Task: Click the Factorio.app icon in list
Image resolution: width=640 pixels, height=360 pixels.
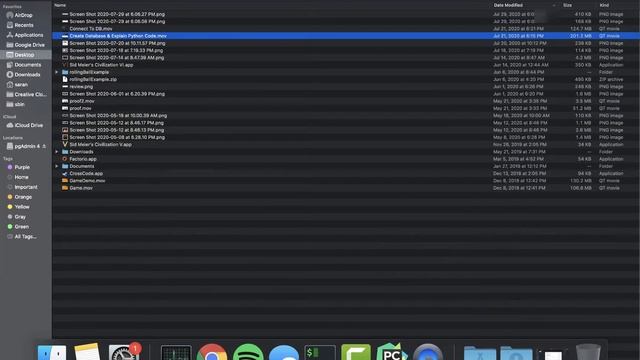Action: pos(65,159)
